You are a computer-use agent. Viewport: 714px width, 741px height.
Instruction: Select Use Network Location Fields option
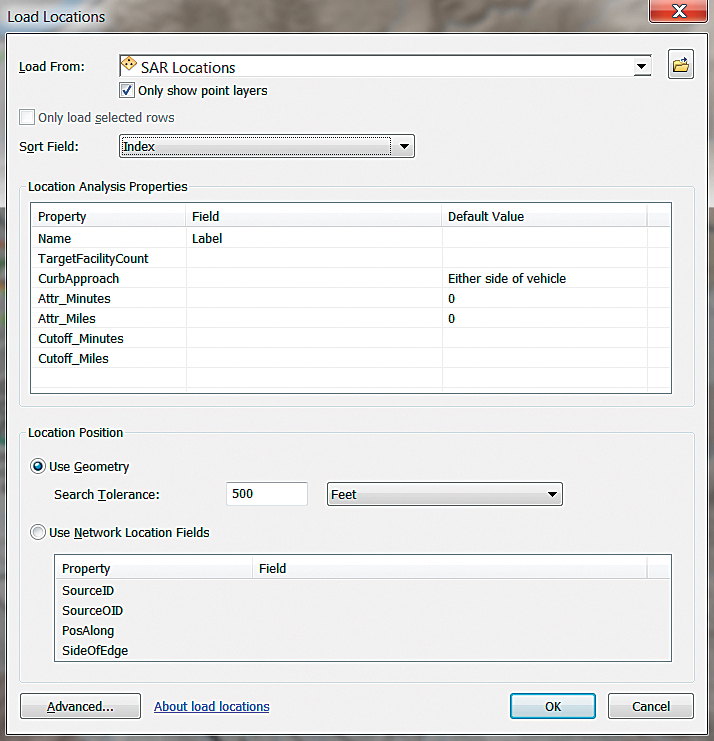pos(38,533)
